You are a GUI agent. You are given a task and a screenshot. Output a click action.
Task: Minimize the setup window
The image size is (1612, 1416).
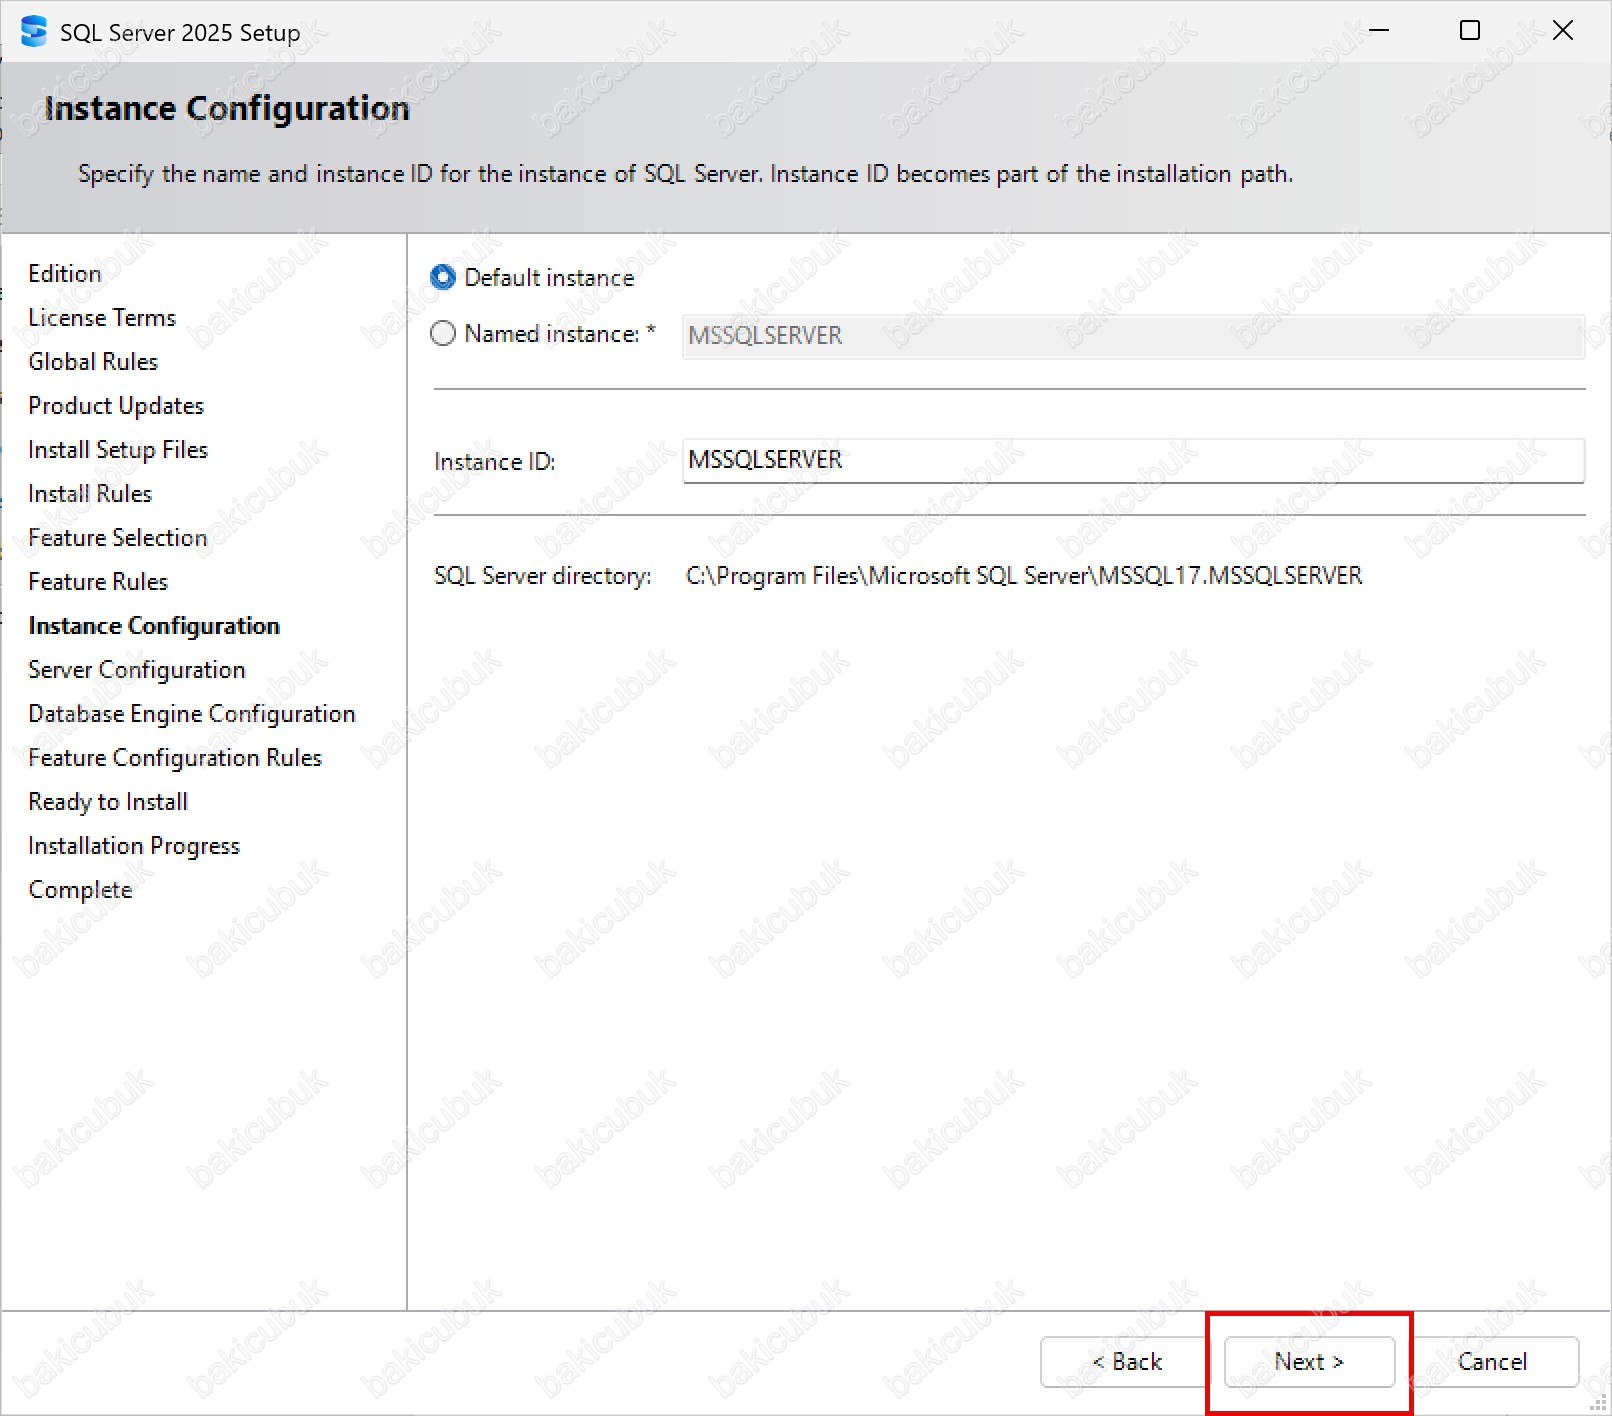(1379, 31)
